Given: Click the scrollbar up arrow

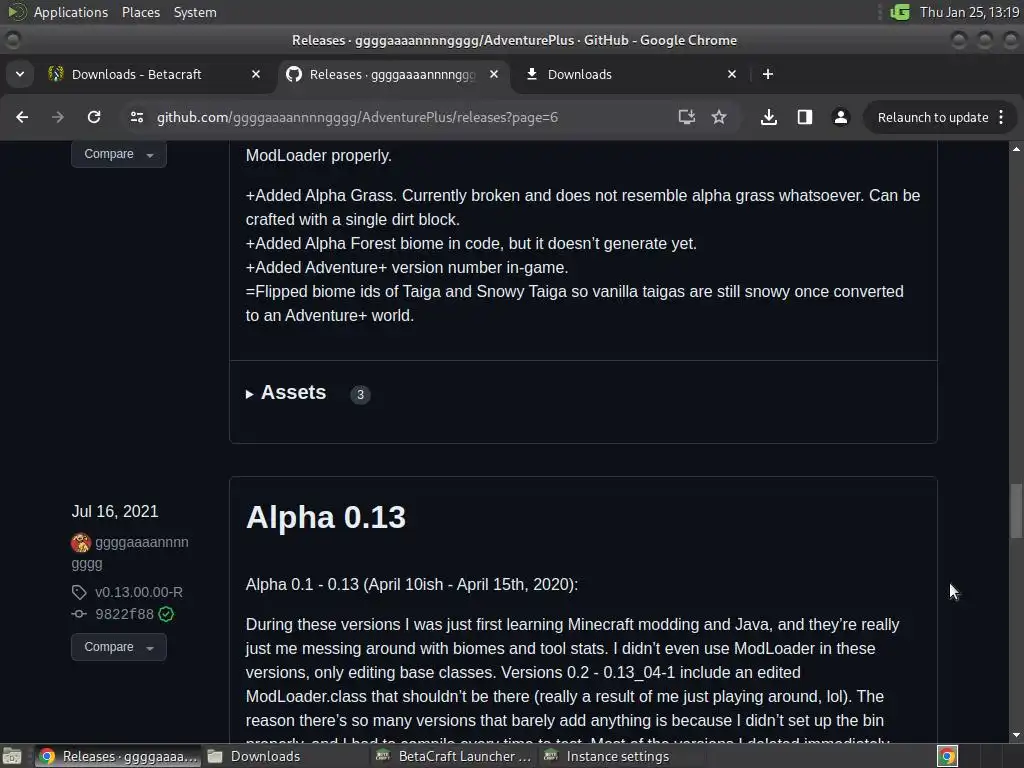Looking at the screenshot, I should click(x=1016, y=150).
